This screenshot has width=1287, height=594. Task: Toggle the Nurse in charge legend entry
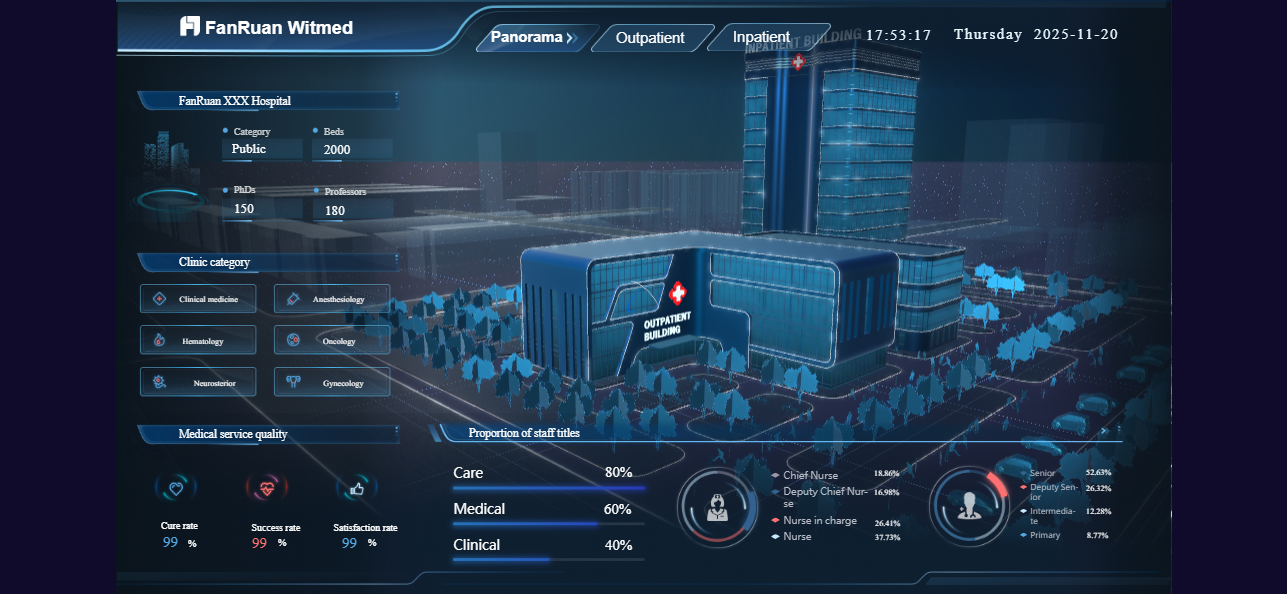[x=818, y=521]
